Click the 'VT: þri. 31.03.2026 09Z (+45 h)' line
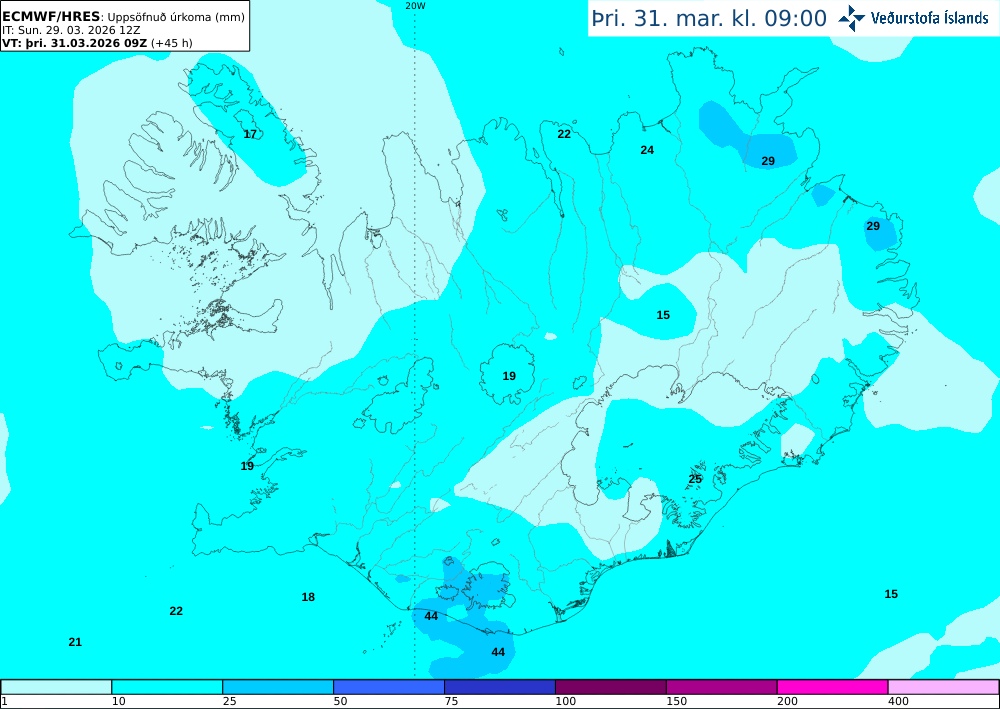The width and height of the screenshot is (1000, 709). tap(98, 43)
